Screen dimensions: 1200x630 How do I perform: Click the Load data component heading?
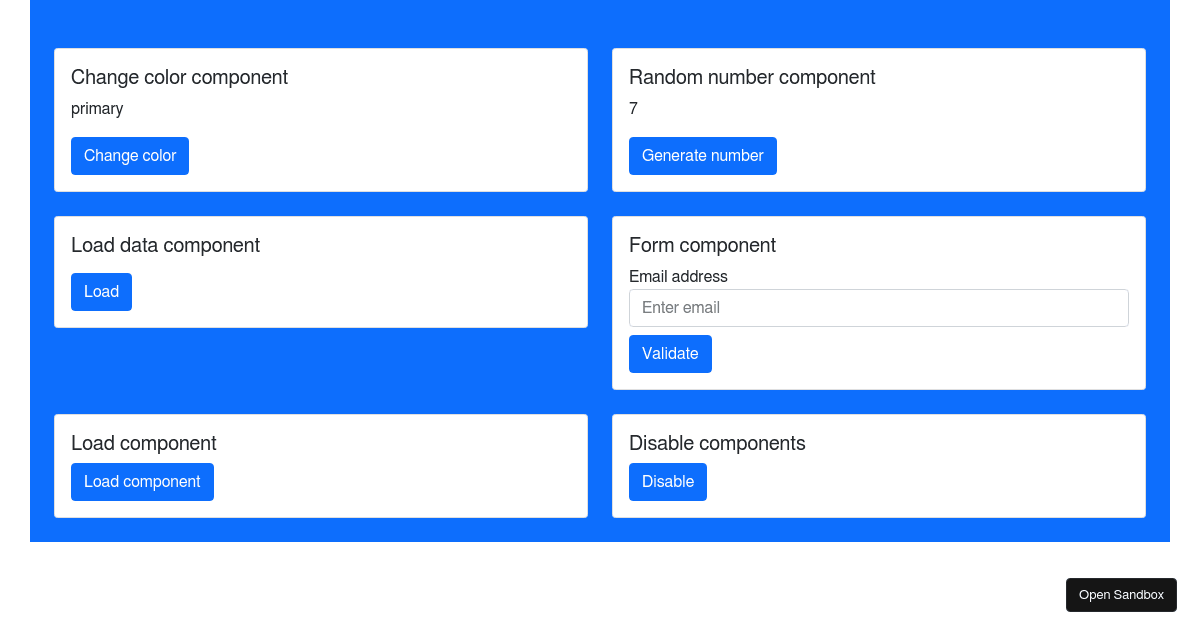tap(165, 245)
